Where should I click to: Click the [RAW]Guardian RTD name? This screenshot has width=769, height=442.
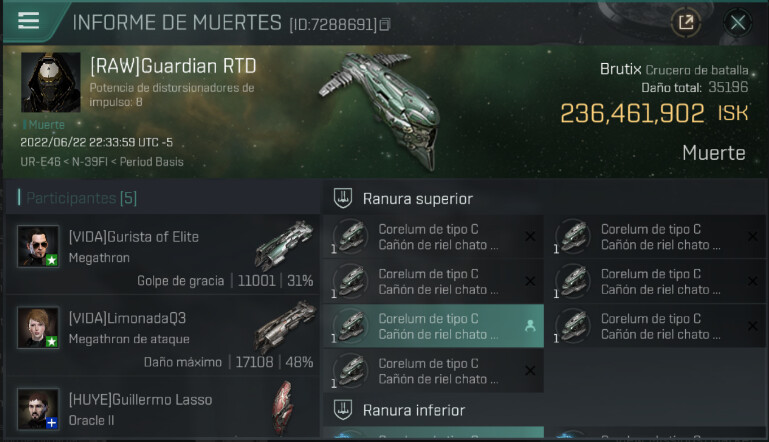tap(173, 66)
